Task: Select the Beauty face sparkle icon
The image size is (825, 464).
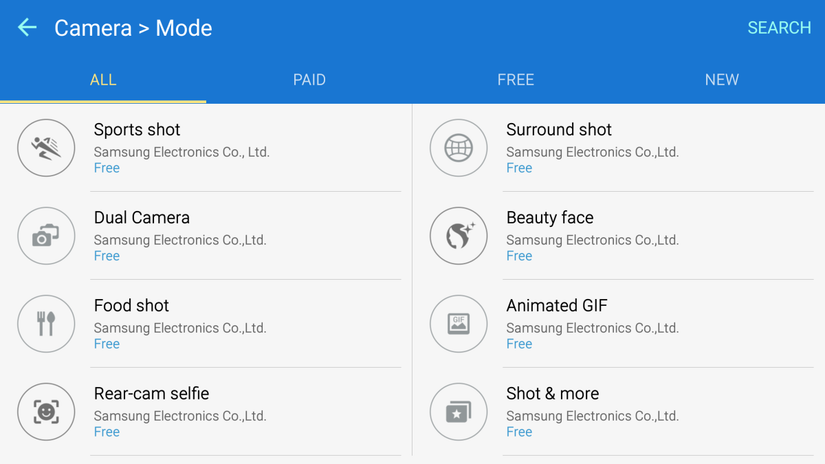Action: (x=459, y=236)
